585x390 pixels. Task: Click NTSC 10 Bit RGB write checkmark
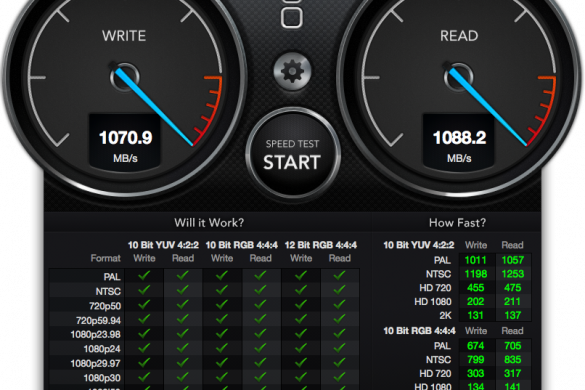click(x=222, y=290)
